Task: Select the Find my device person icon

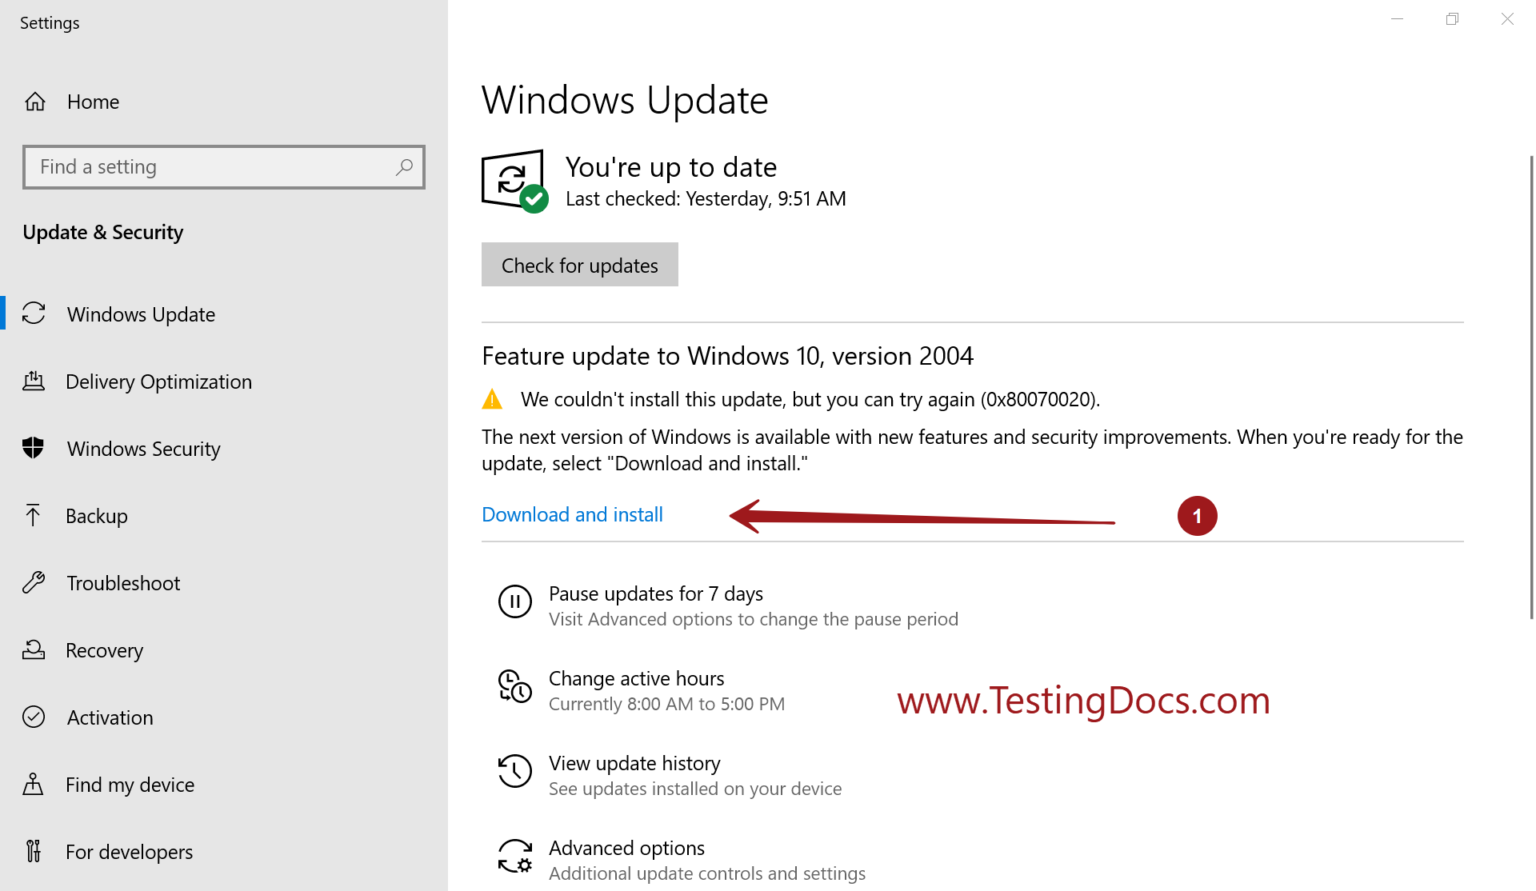Action: pos(35,785)
